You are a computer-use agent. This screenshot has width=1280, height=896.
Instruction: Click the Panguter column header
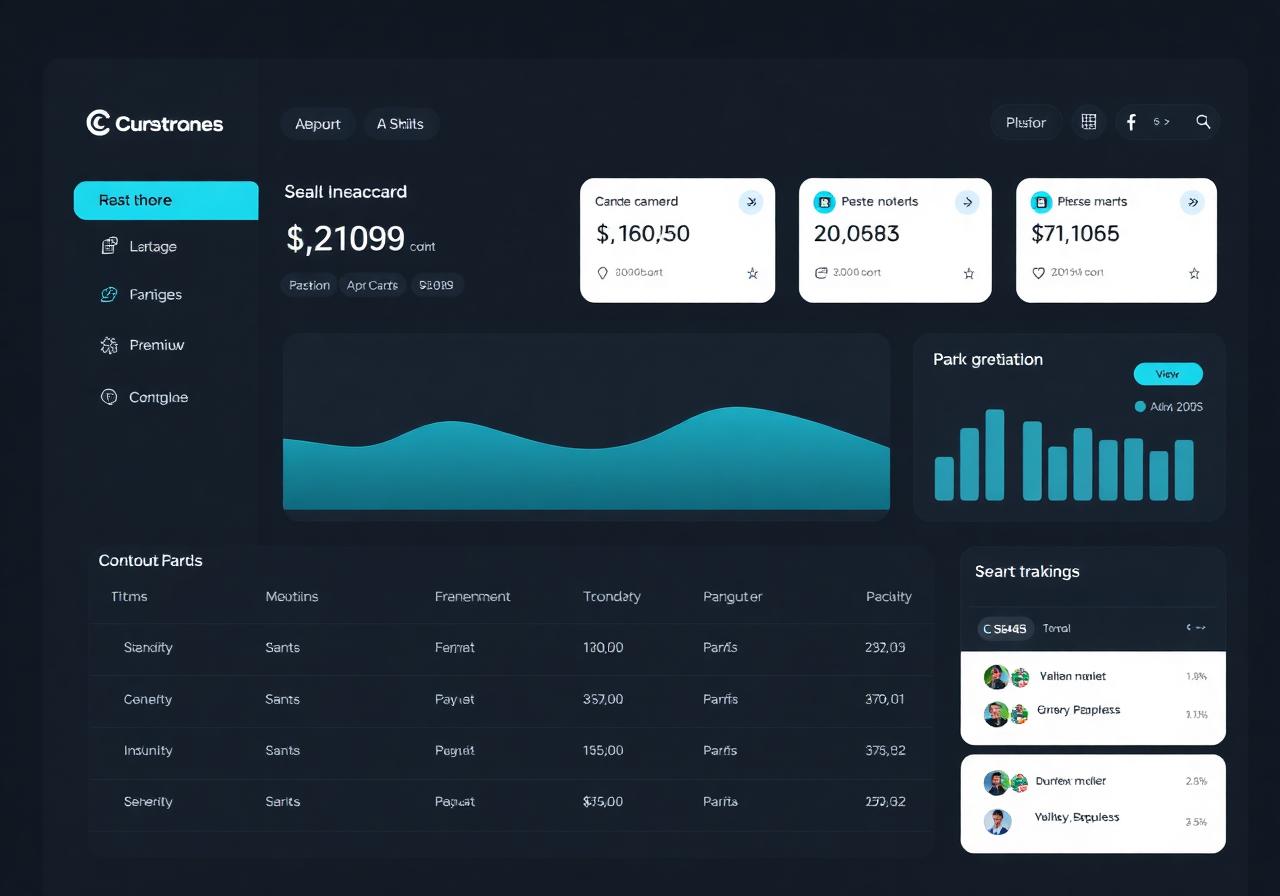[x=733, y=597]
